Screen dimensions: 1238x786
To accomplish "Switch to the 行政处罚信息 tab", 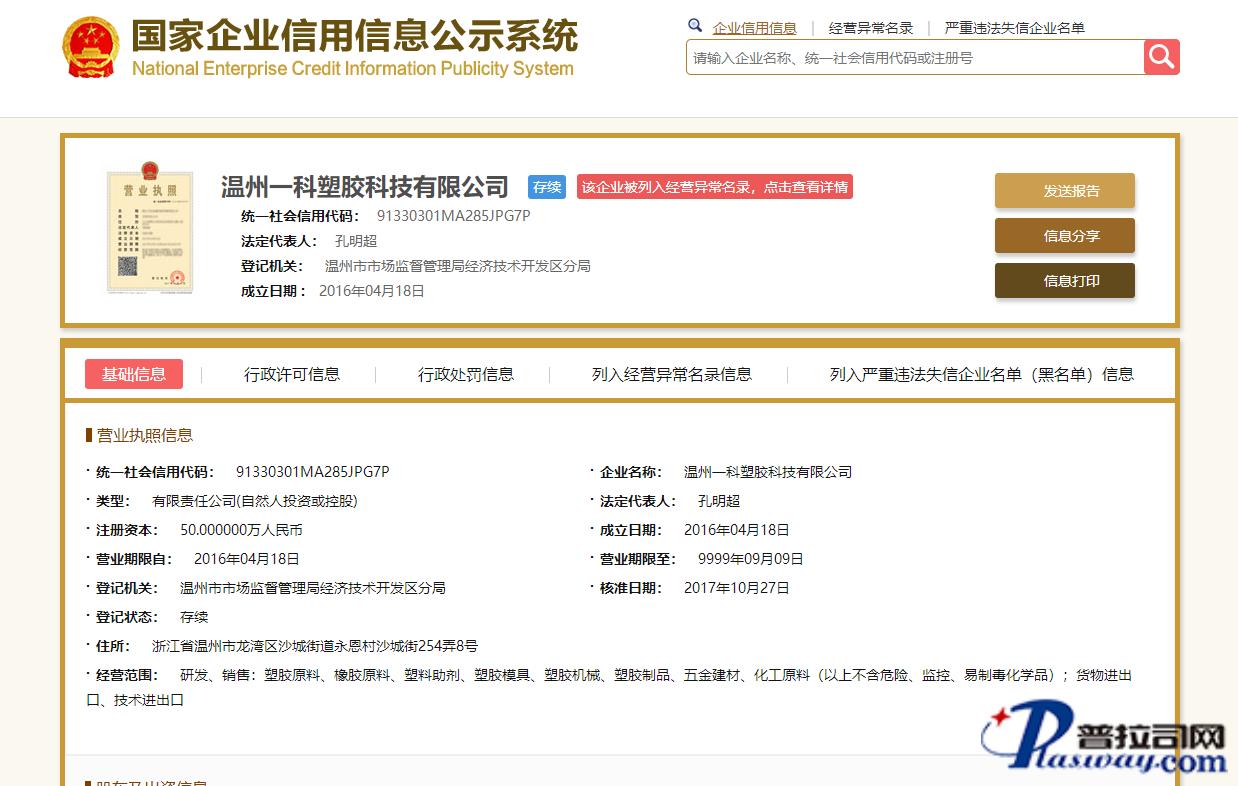I will (x=466, y=374).
